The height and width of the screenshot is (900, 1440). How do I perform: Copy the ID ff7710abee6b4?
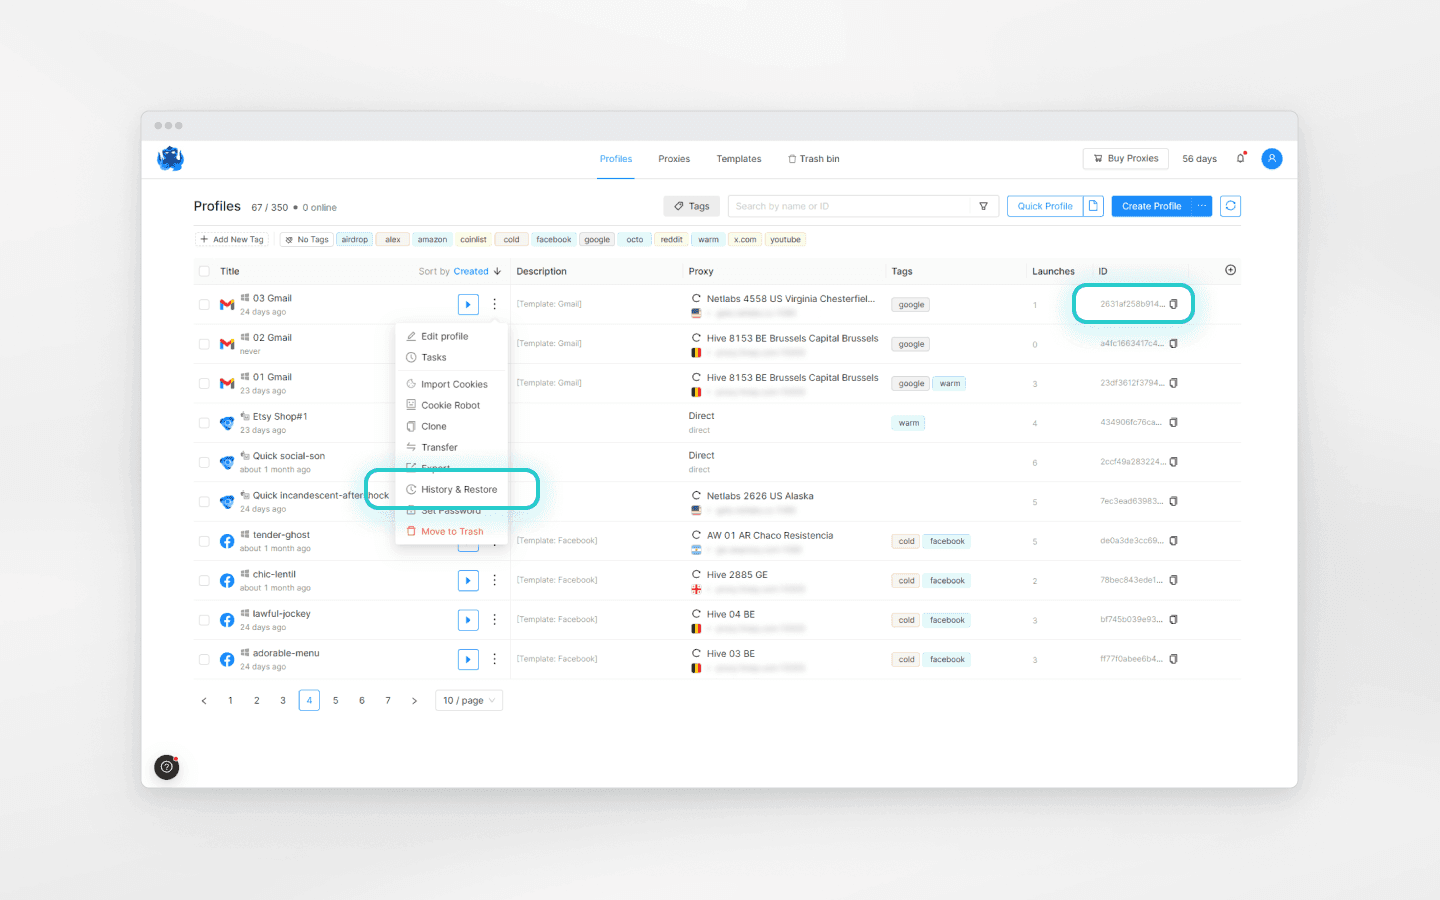coord(1174,659)
